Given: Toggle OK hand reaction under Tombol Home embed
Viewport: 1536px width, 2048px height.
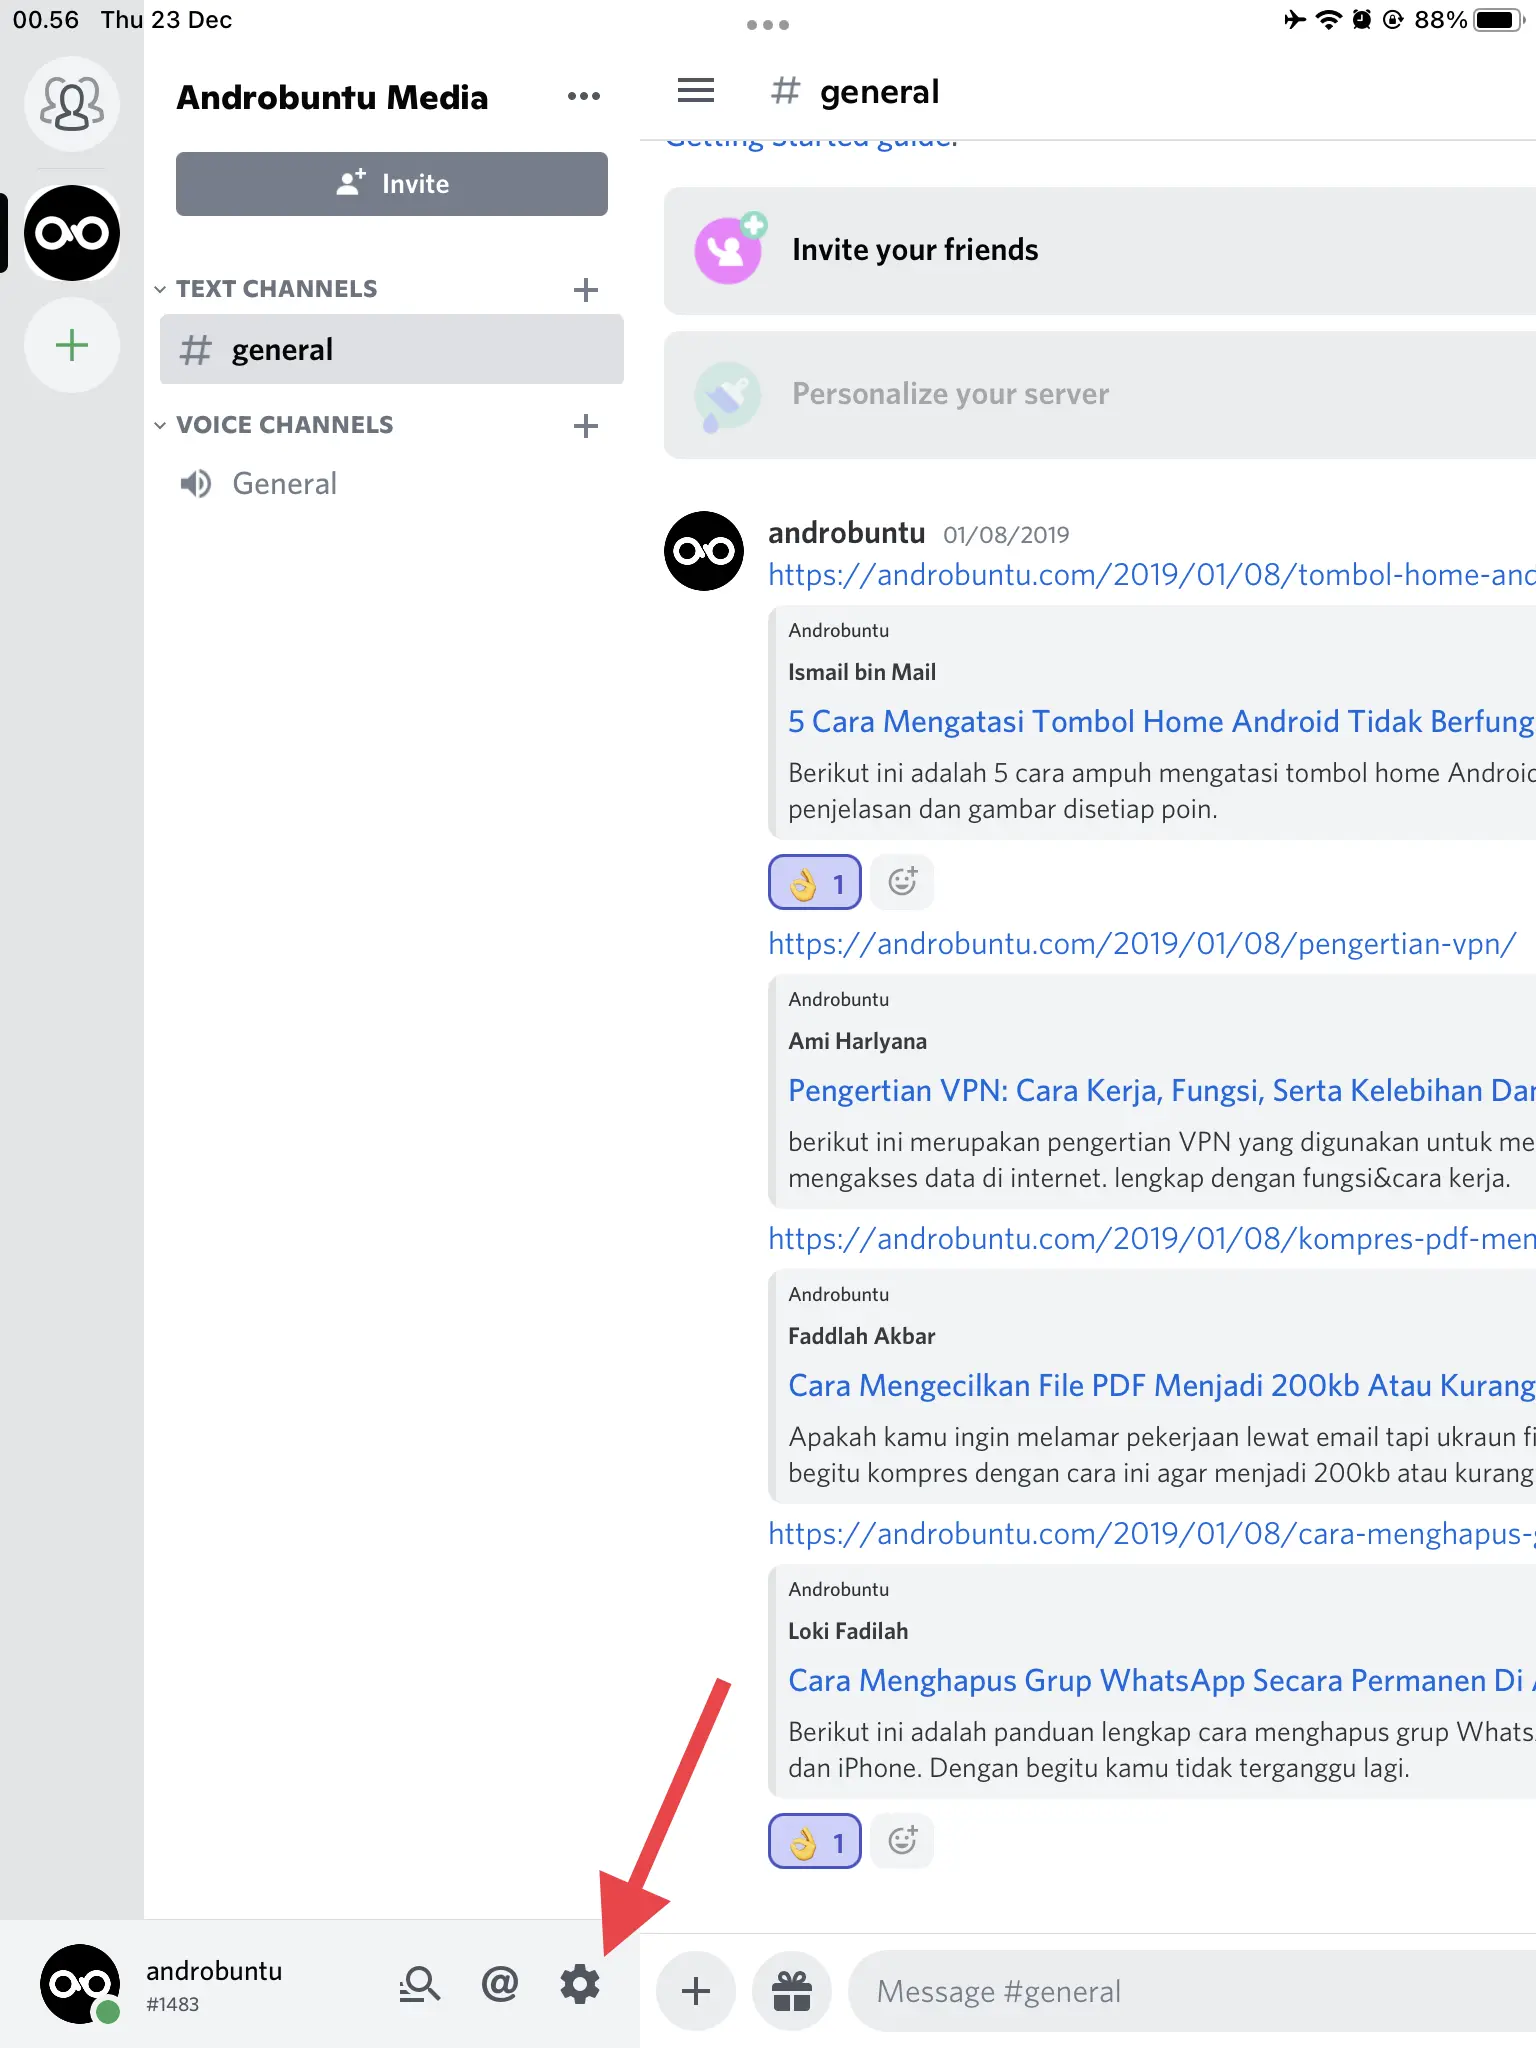Looking at the screenshot, I should click(815, 883).
